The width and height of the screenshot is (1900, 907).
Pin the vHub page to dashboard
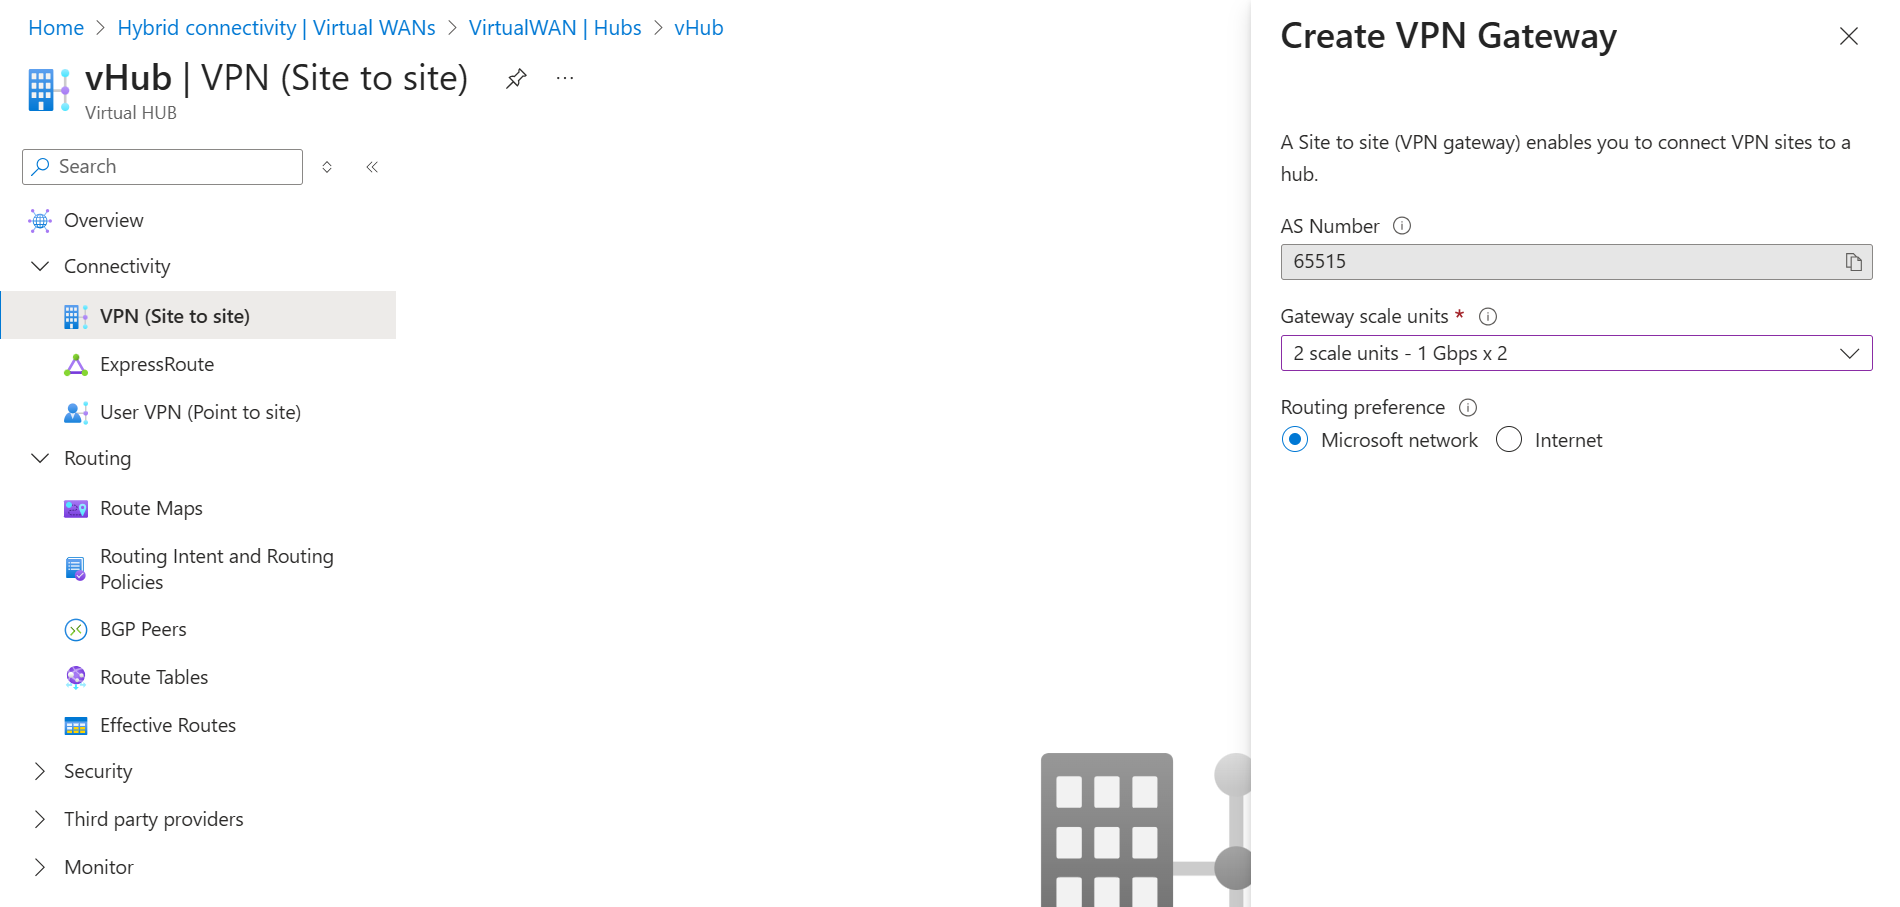[516, 78]
